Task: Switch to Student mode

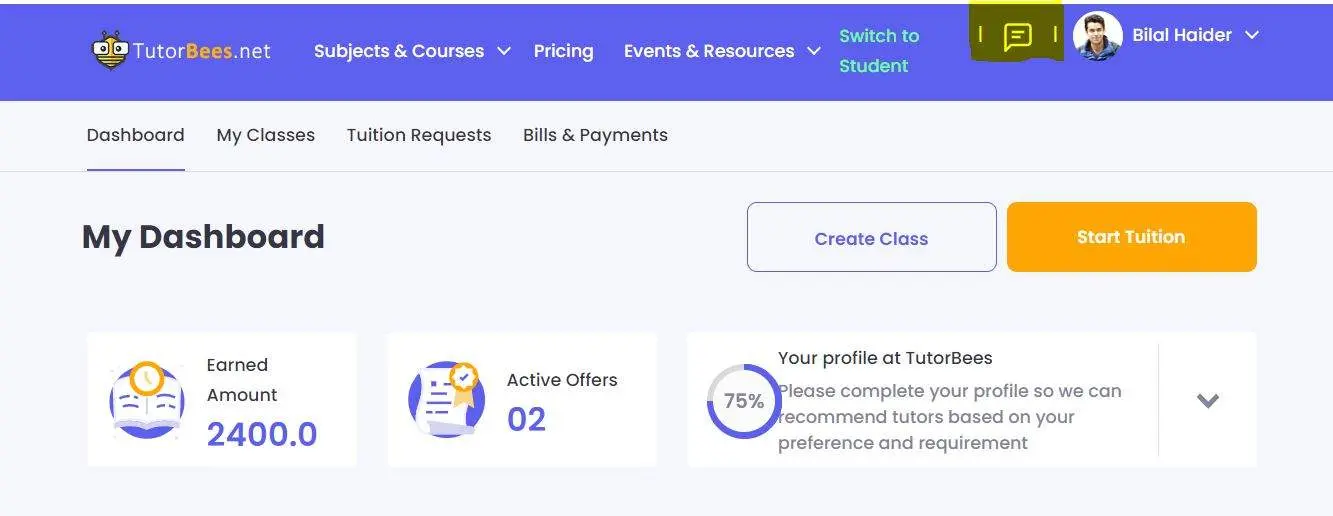Action: (x=878, y=51)
